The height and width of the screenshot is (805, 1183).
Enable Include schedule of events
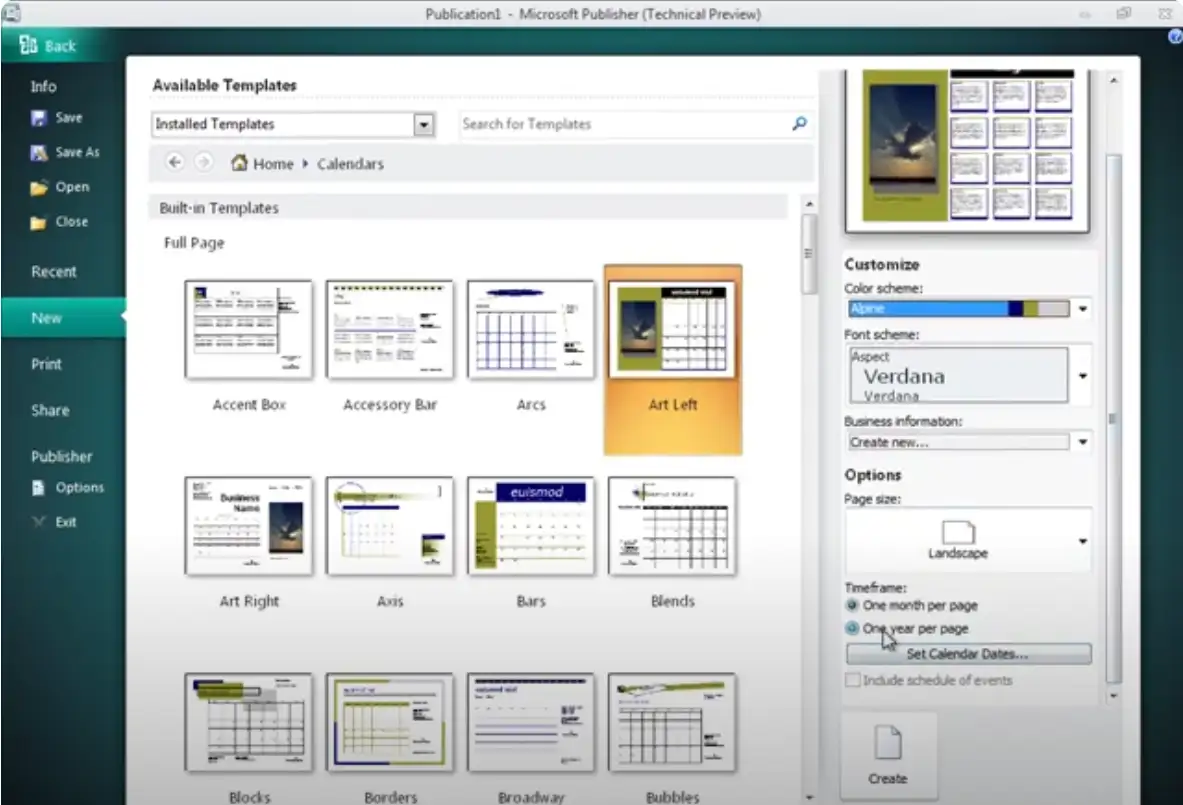pos(853,680)
